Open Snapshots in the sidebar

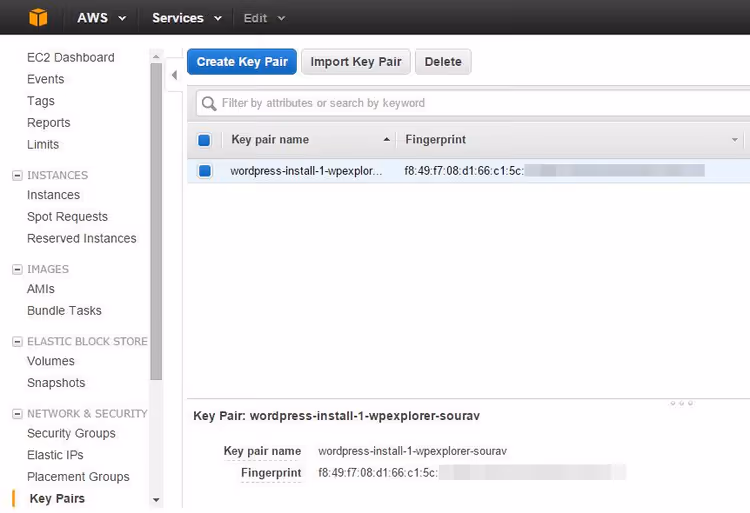click(56, 383)
